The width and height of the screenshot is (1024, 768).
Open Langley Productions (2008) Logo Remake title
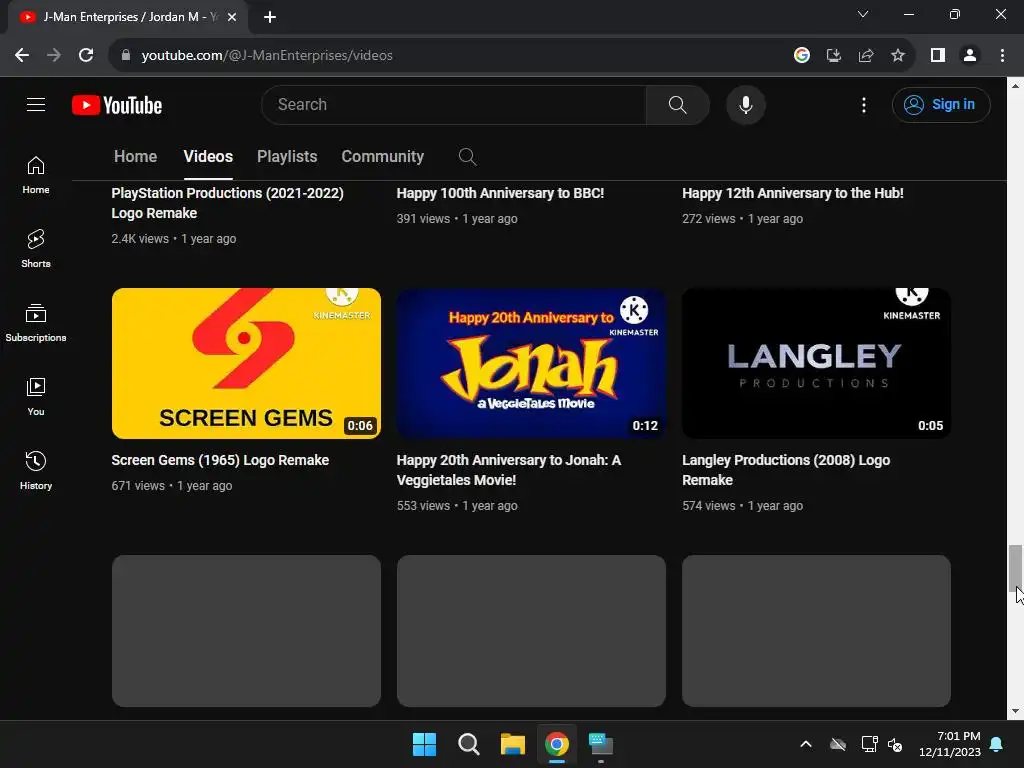786,470
